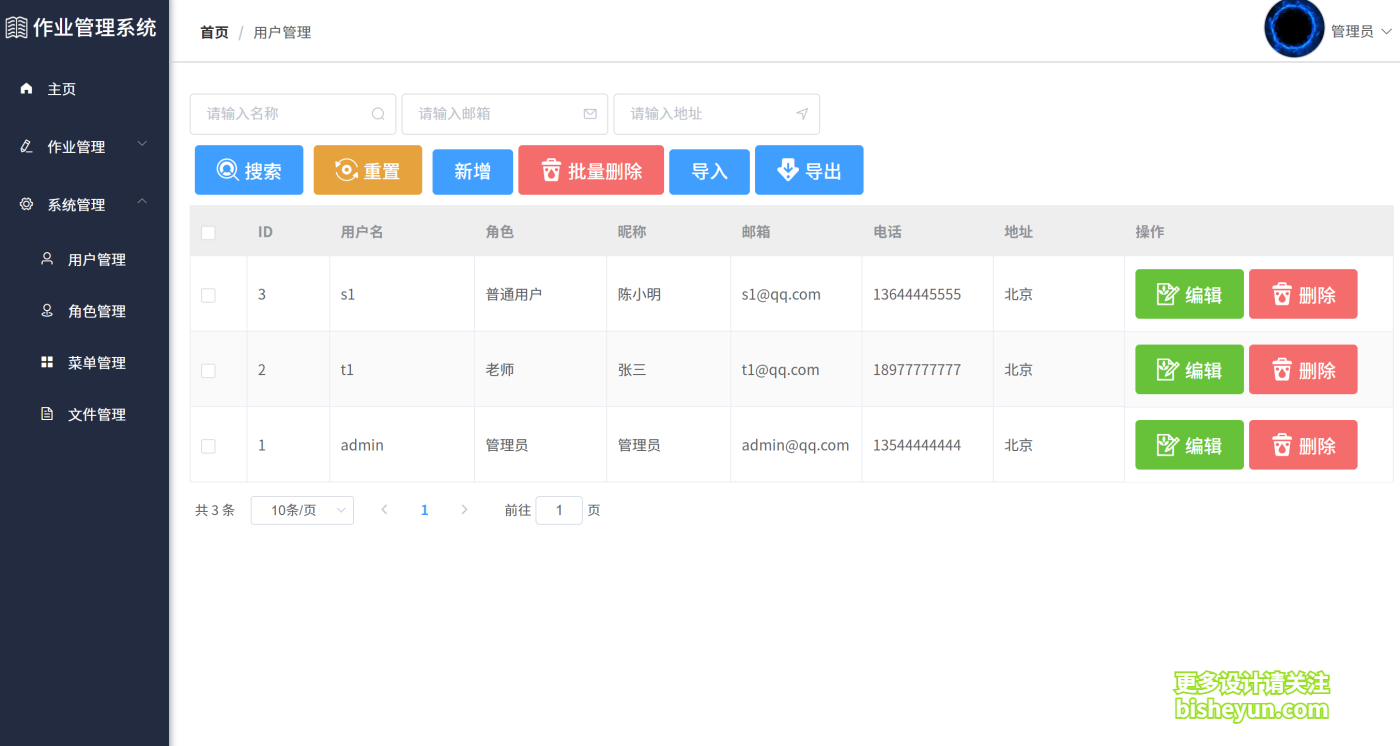The height and width of the screenshot is (746, 1400).
Task: Edit user admin with the 编辑 button
Action: pos(1189,445)
